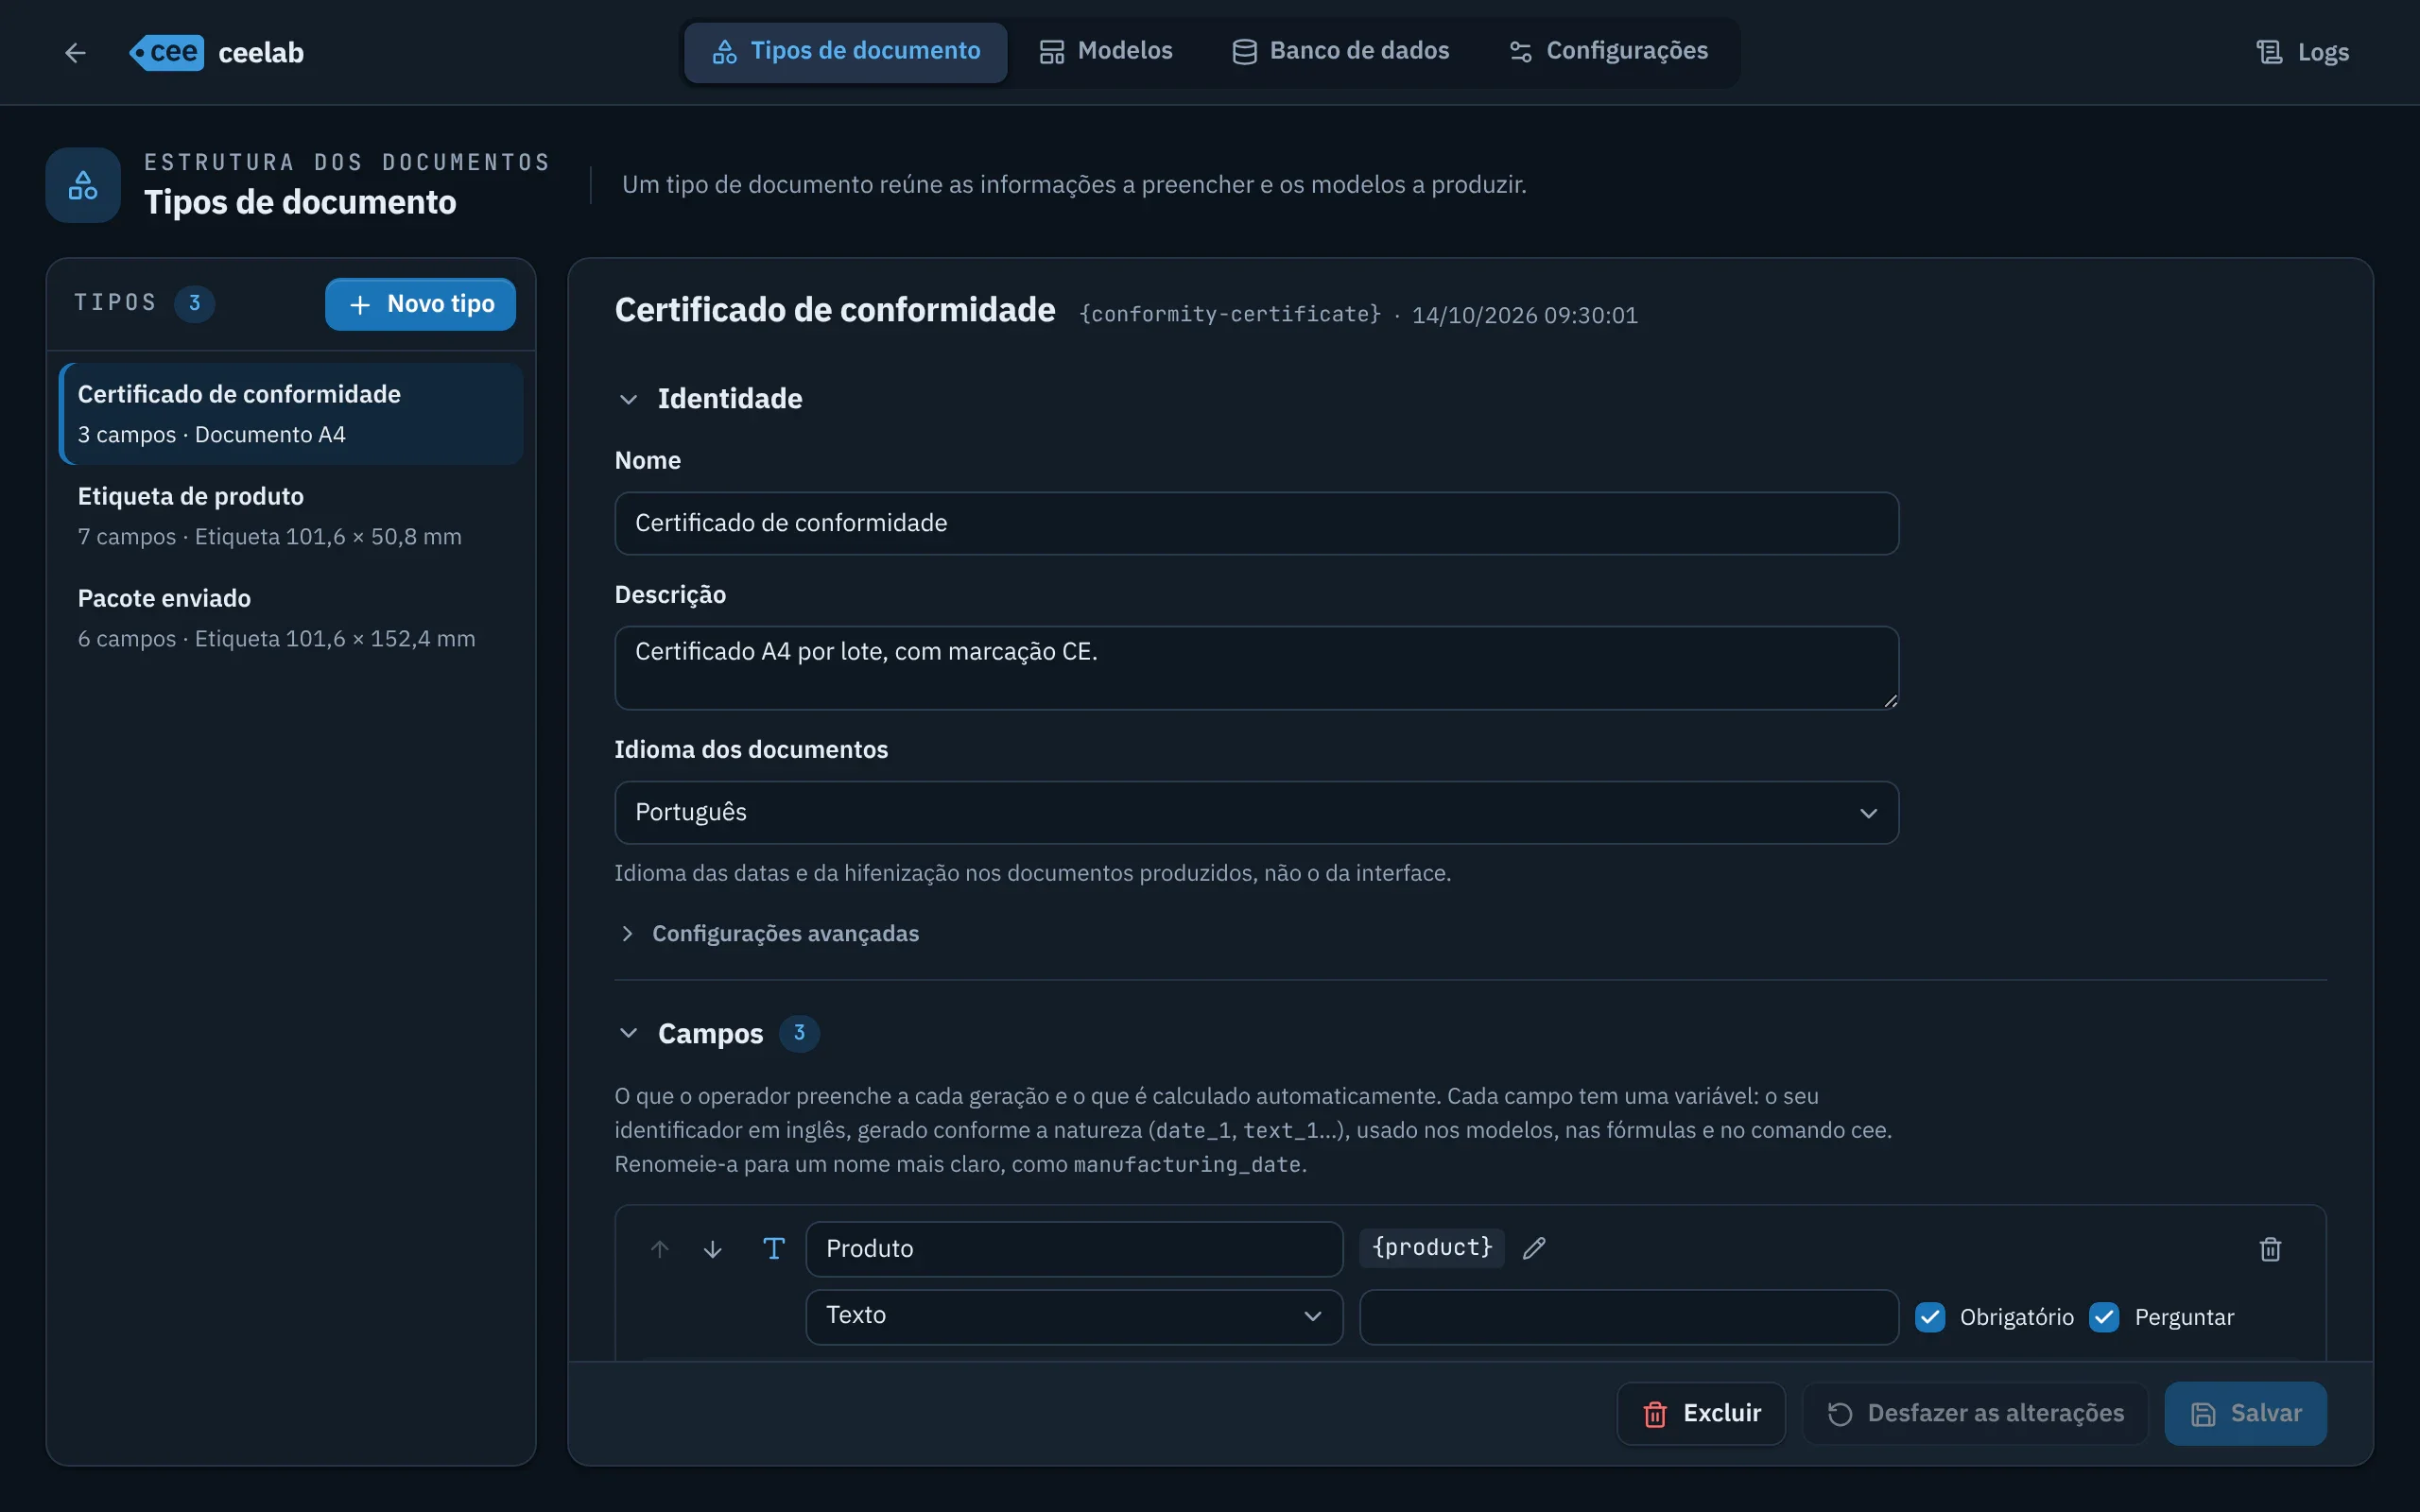
Task: Edit the {product} variable with the pencil
Action: coord(1534,1248)
